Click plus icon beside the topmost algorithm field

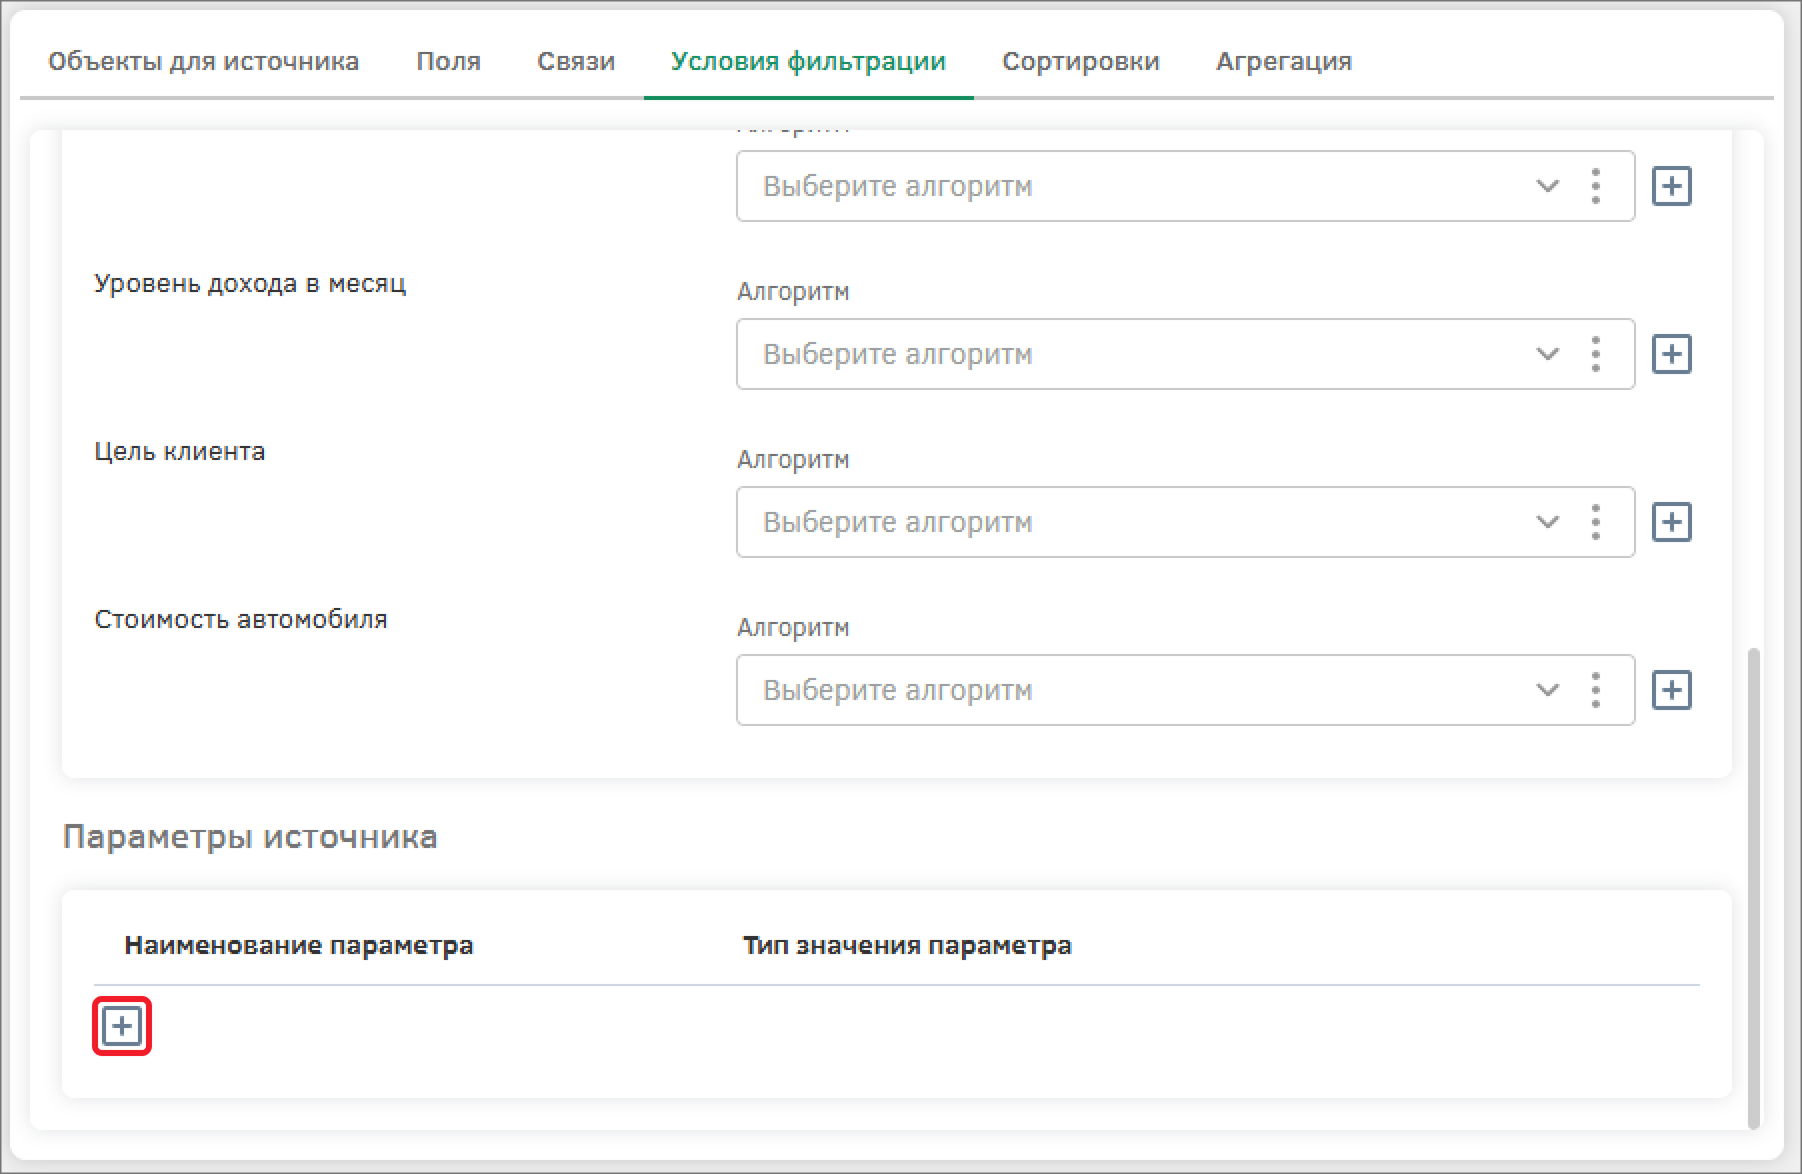coord(1671,186)
